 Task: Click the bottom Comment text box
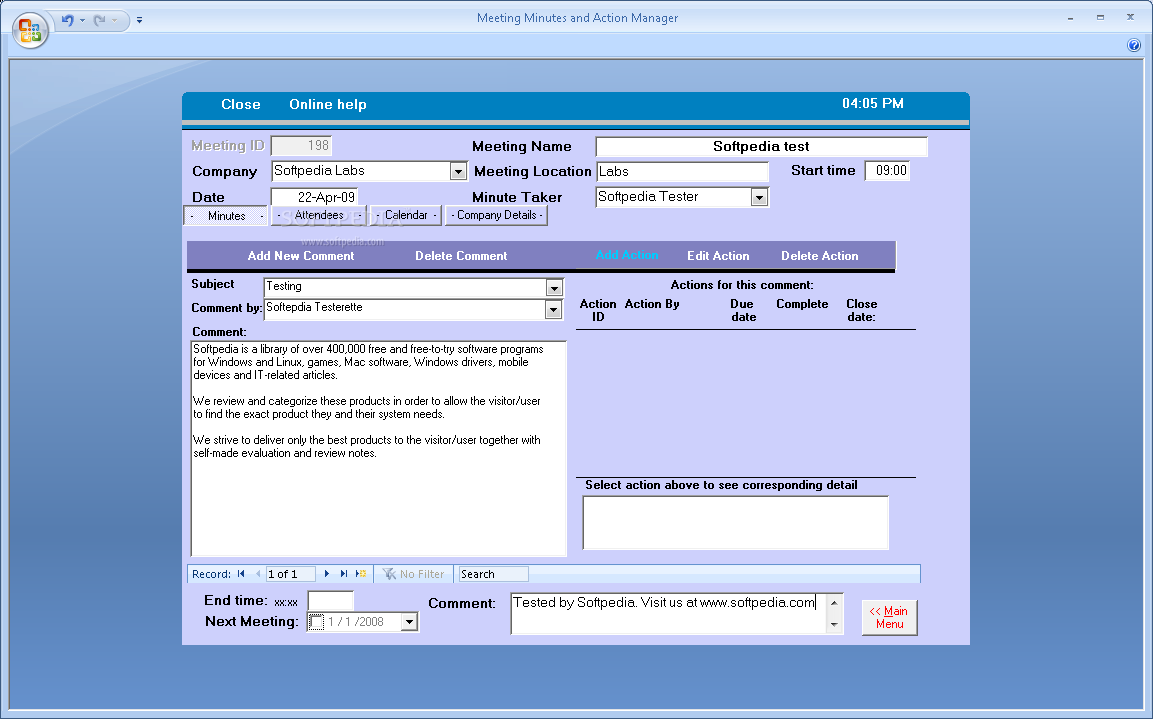pyautogui.click(x=669, y=614)
